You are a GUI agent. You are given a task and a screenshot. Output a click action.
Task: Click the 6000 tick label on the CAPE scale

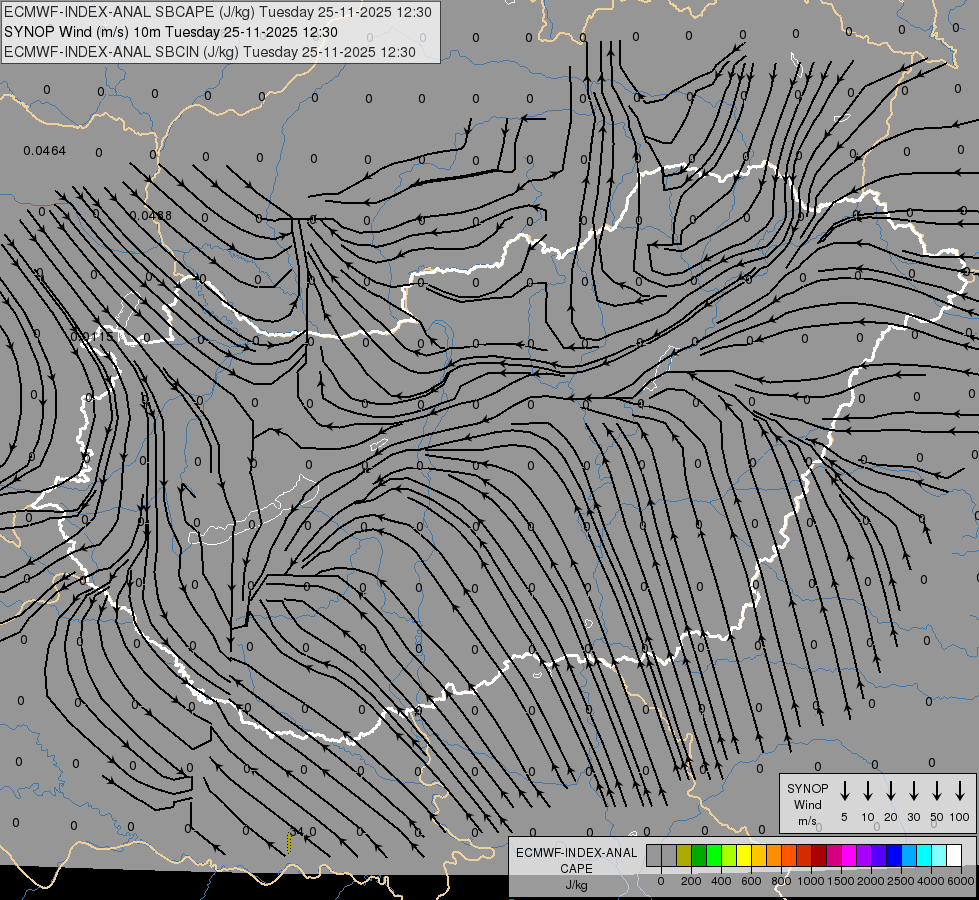click(x=961, y=881)
